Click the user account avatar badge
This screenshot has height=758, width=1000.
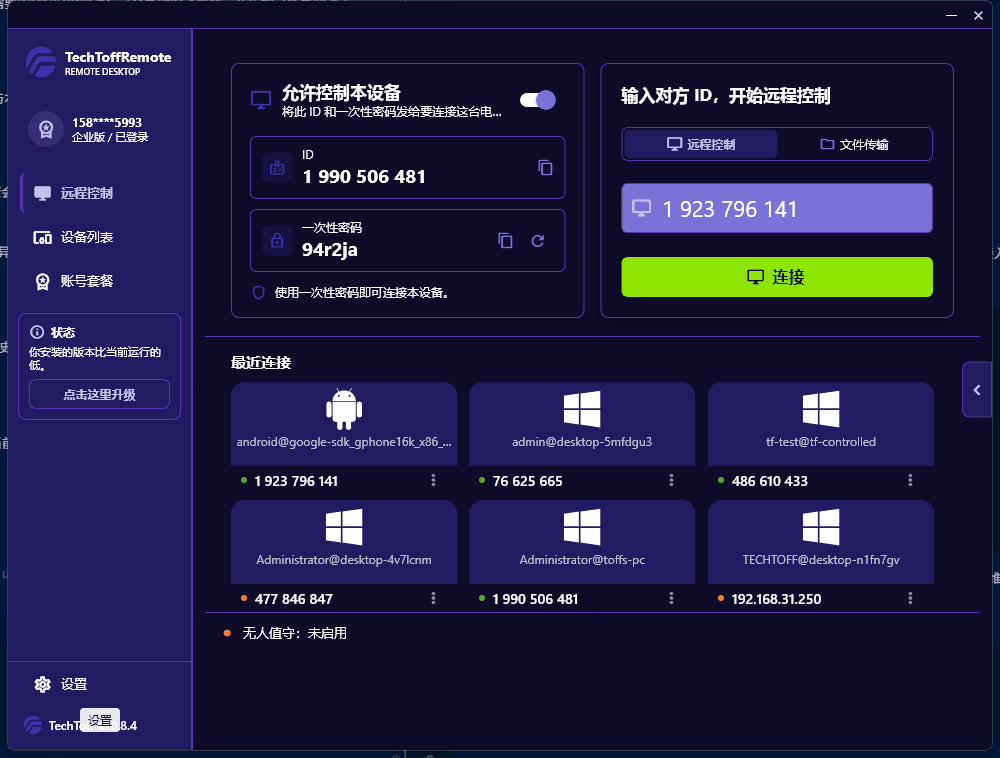pyautogui.click(x=46, y=129)
